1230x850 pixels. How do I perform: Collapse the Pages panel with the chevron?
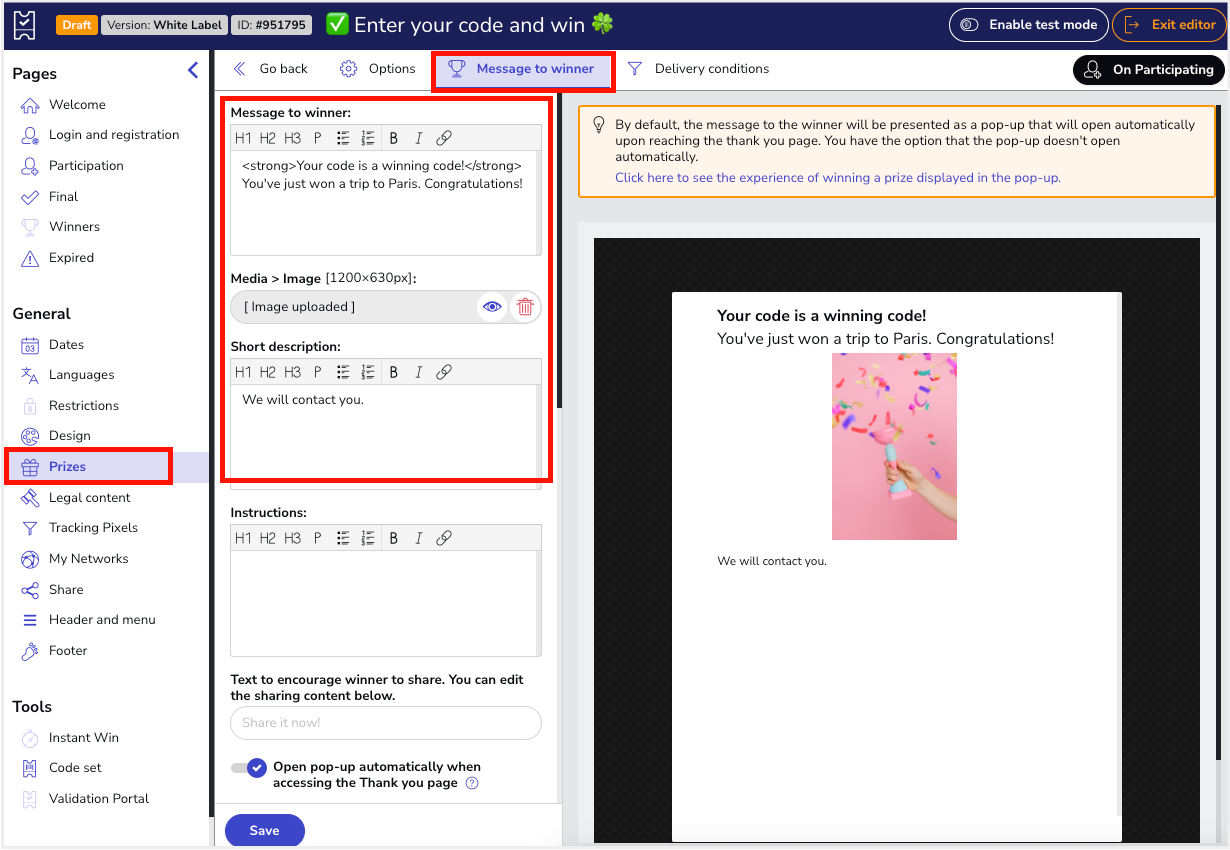[x=193, y=70]
